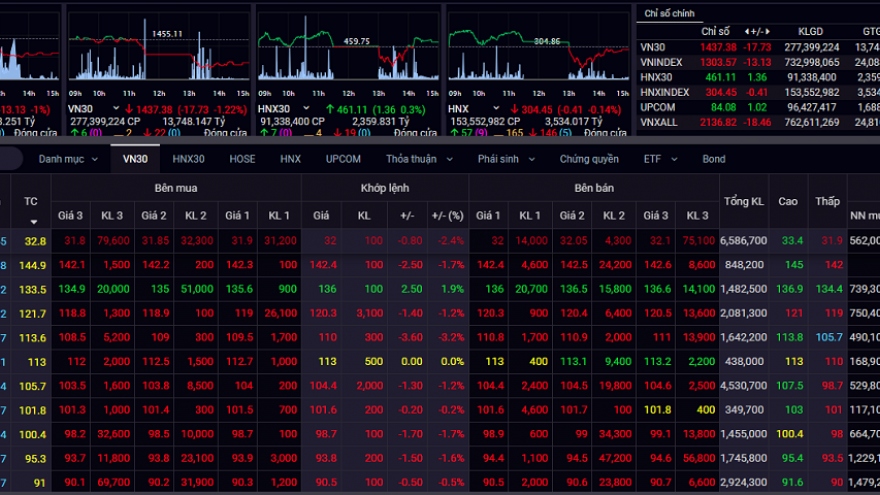
Task: Click the Tổng KL column header
Action: click(744, 201)
